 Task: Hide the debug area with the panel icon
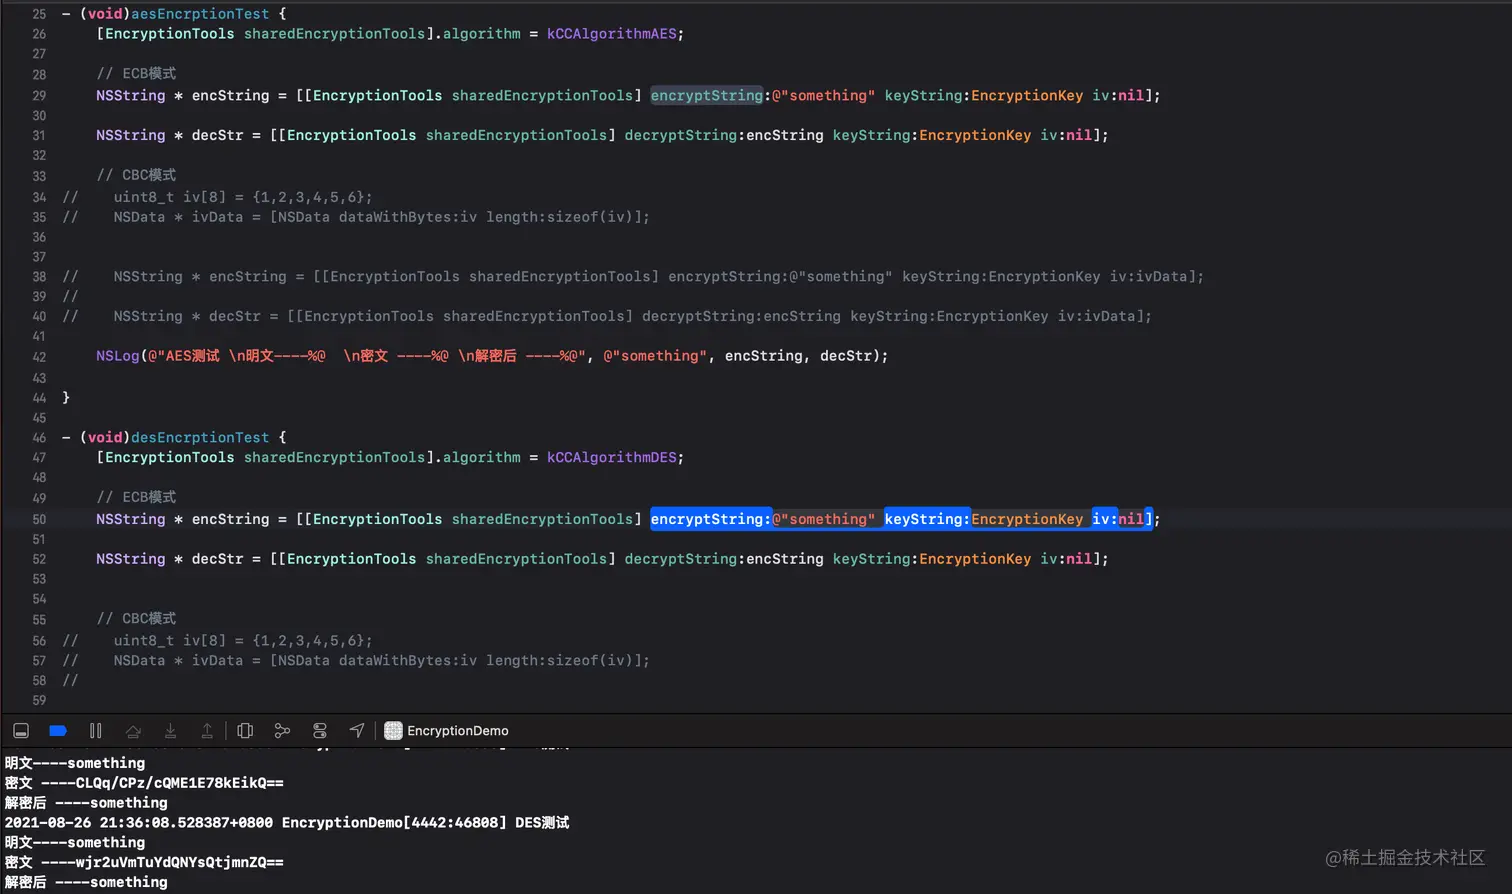click(x=21, y=731)
